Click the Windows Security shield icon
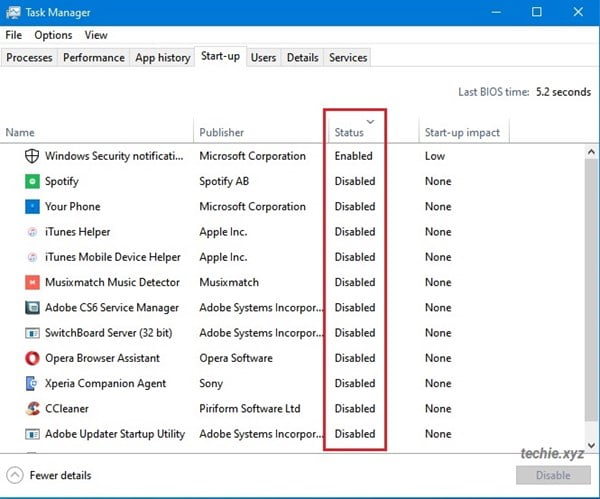The height and width of the screenshot is (499, 600). tap(32, 156)
